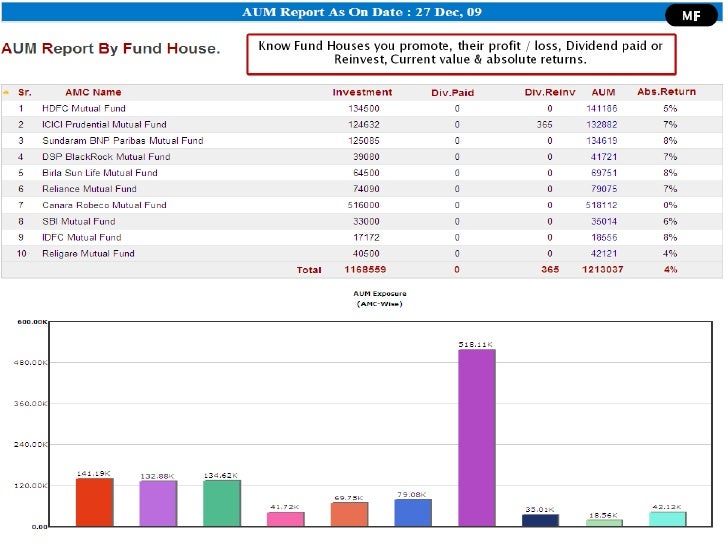Select Sundaram BNP Paribas Mutual Fund
Image resolution: width=728 pixels, height=546 pixels.
pyautogui.click(x=123, y=141)
